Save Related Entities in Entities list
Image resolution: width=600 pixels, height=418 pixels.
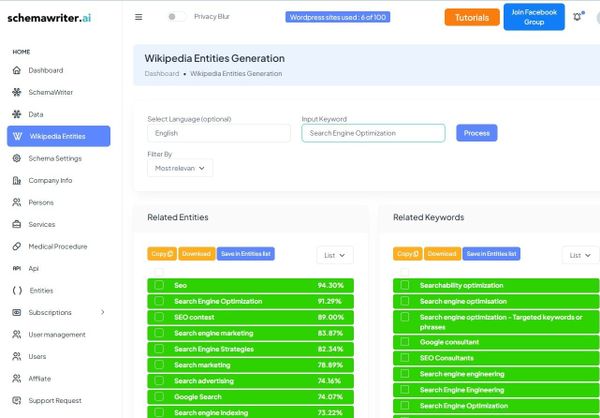click(246, 253)
